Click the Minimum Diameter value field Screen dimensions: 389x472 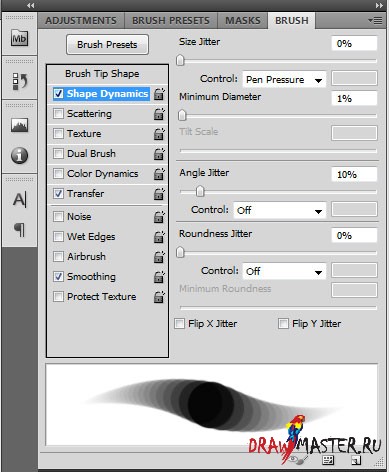pyautogui.click(x=354, y=99)
